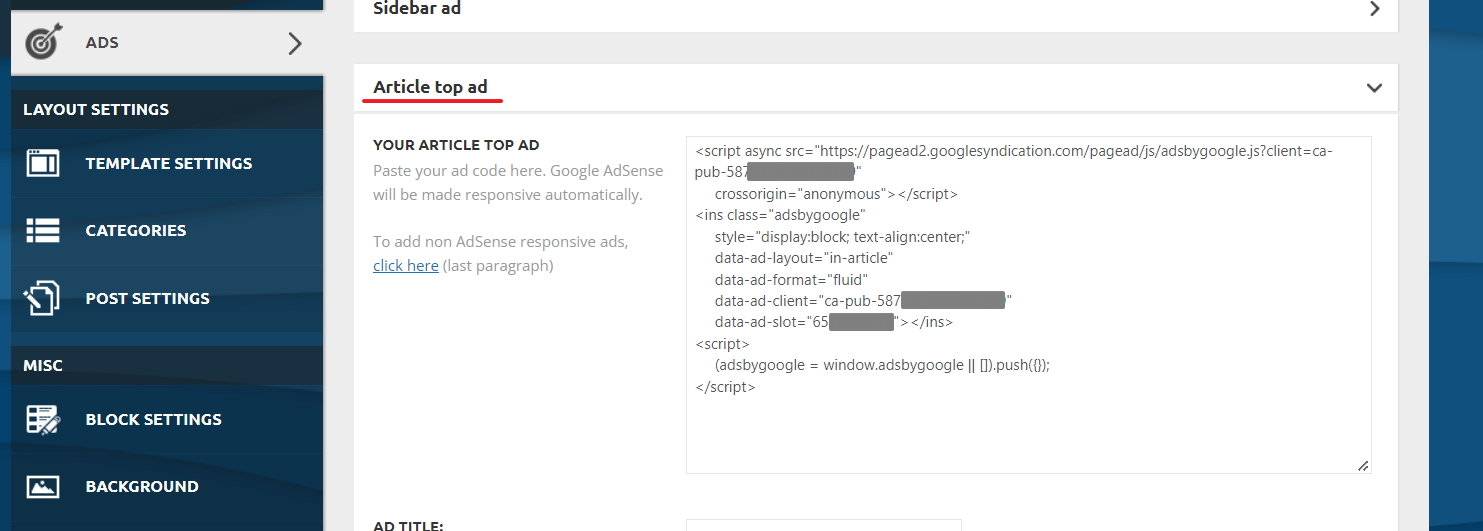Choose the BACKGROUND menu label

tap(142, 486)
